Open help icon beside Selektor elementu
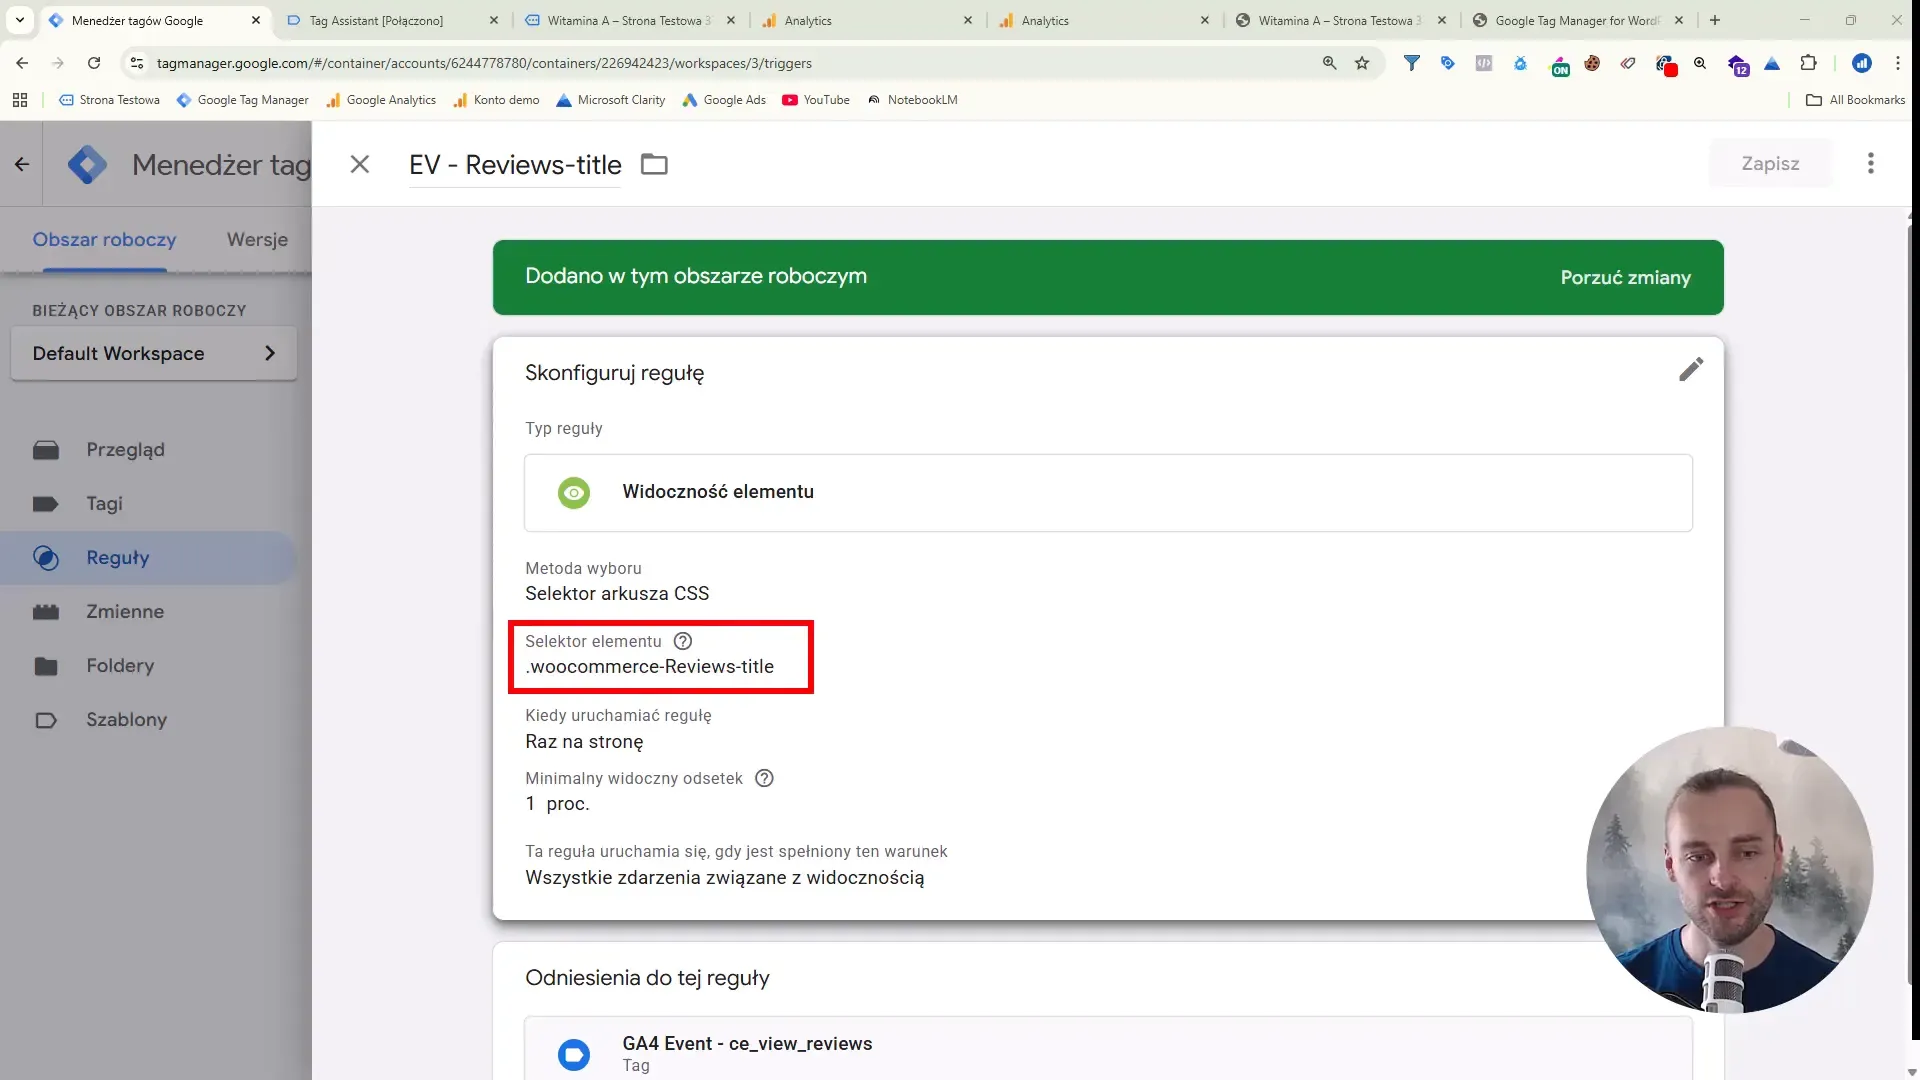Screen dimensions: 1920x1080 [x=683, y=641]
